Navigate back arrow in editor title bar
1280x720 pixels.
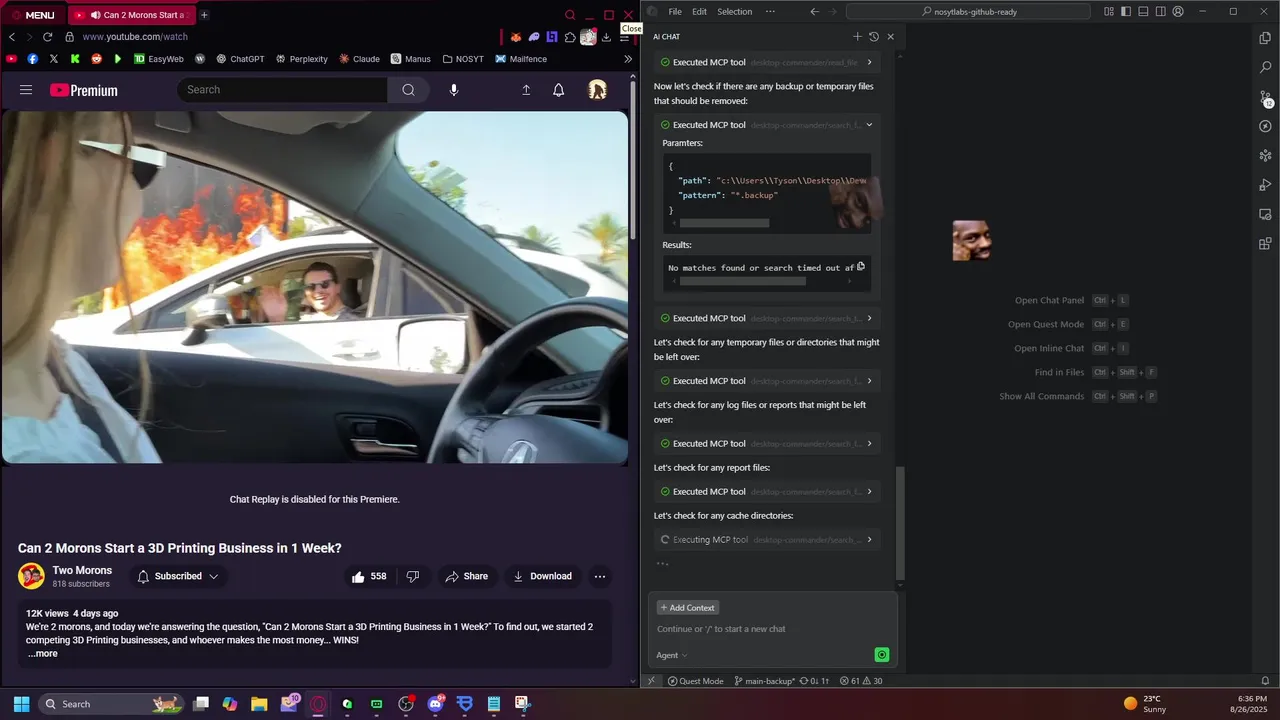point(814,12)
